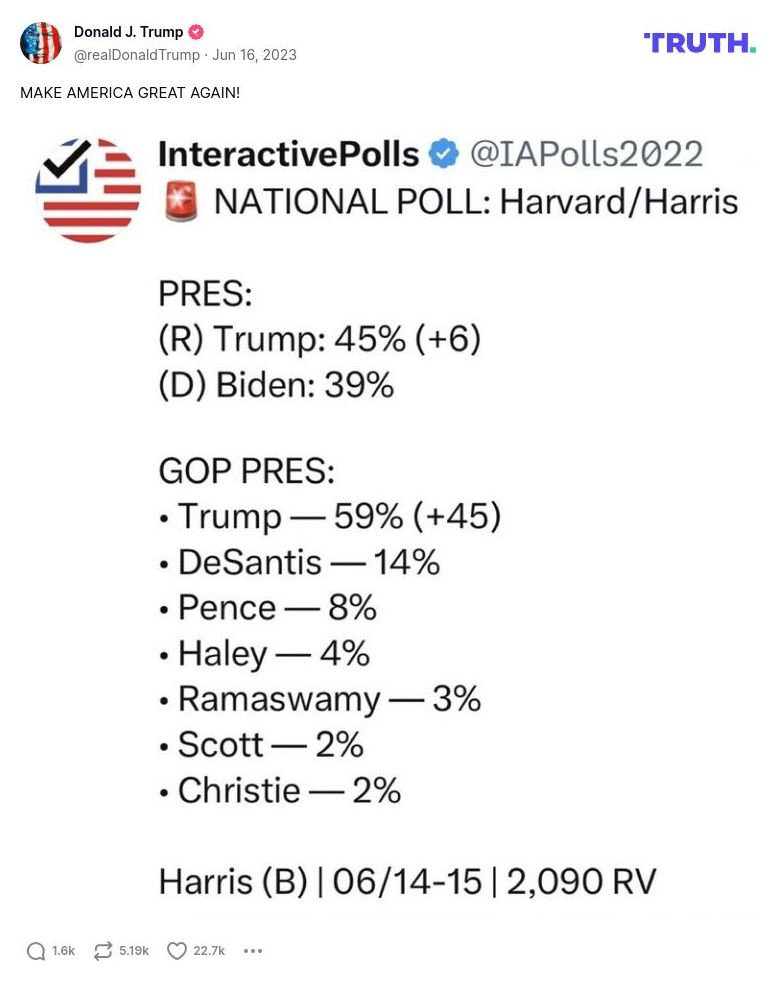This screenshot has width=777, height=981.
Task: Click the red verified badge next to Donald J. Trump
Action: pyautogui.click(x=196, y=31)
